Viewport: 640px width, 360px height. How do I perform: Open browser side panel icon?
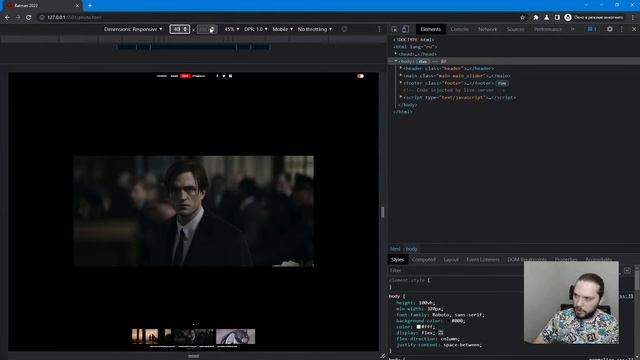click(557, 18)
